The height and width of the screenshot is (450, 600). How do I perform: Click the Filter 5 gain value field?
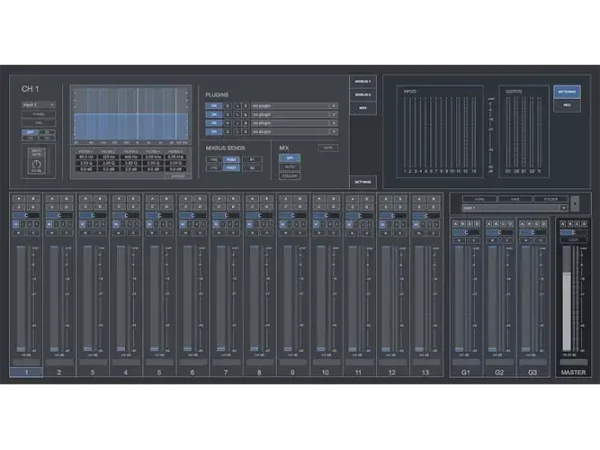pyautogui.click(x=176, y=169)
